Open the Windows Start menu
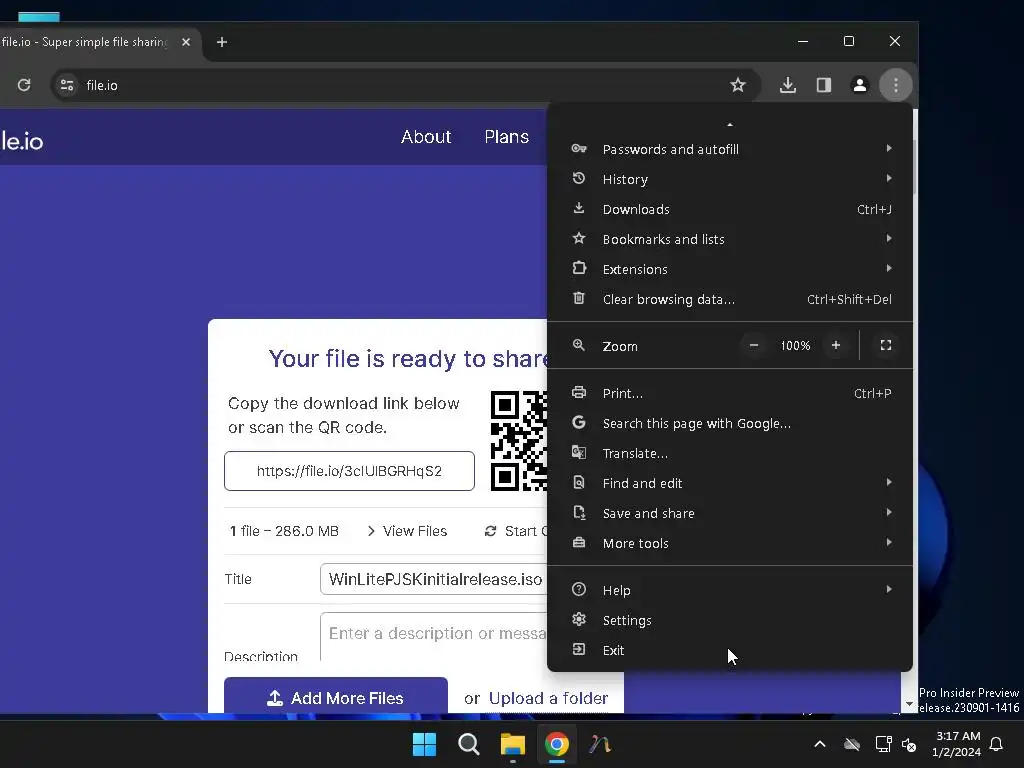 click(x=424, y=744)
